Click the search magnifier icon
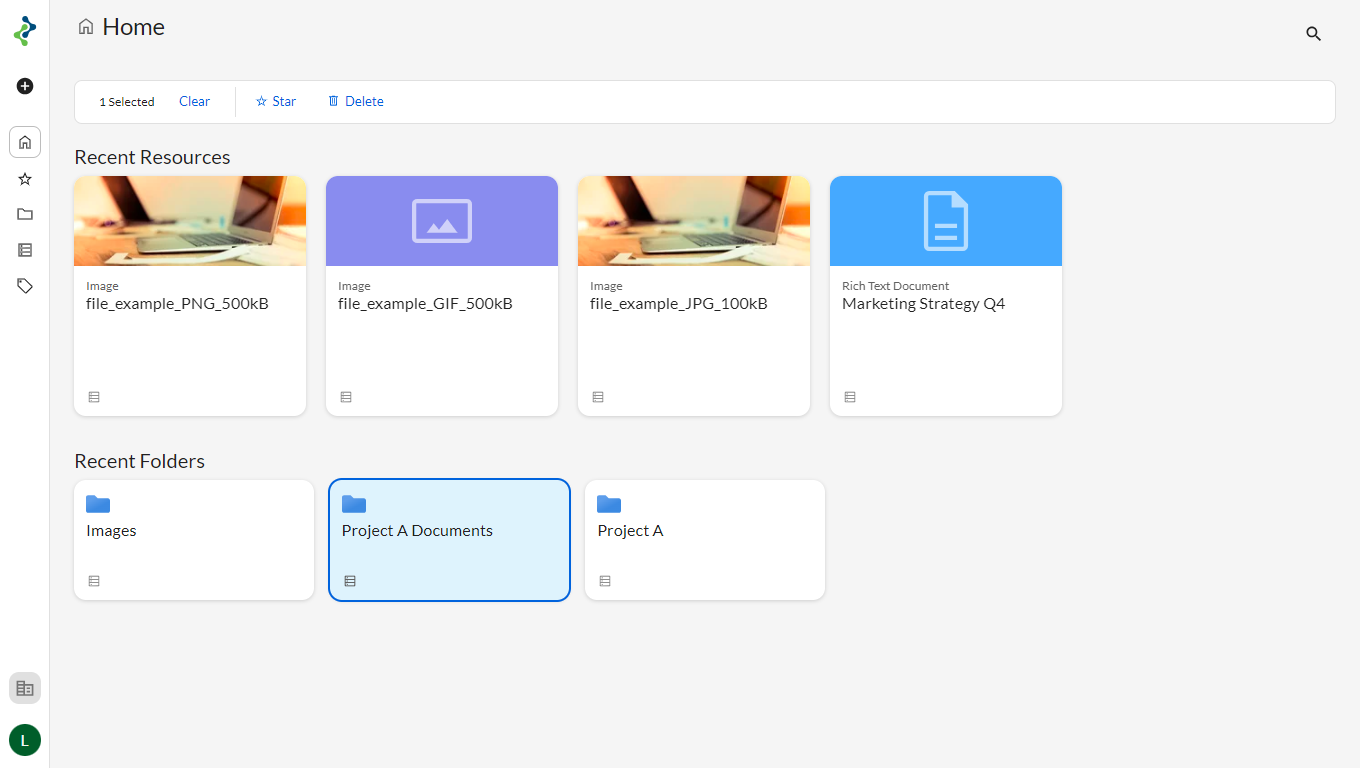1360x768 pixels. point(1313,34)
